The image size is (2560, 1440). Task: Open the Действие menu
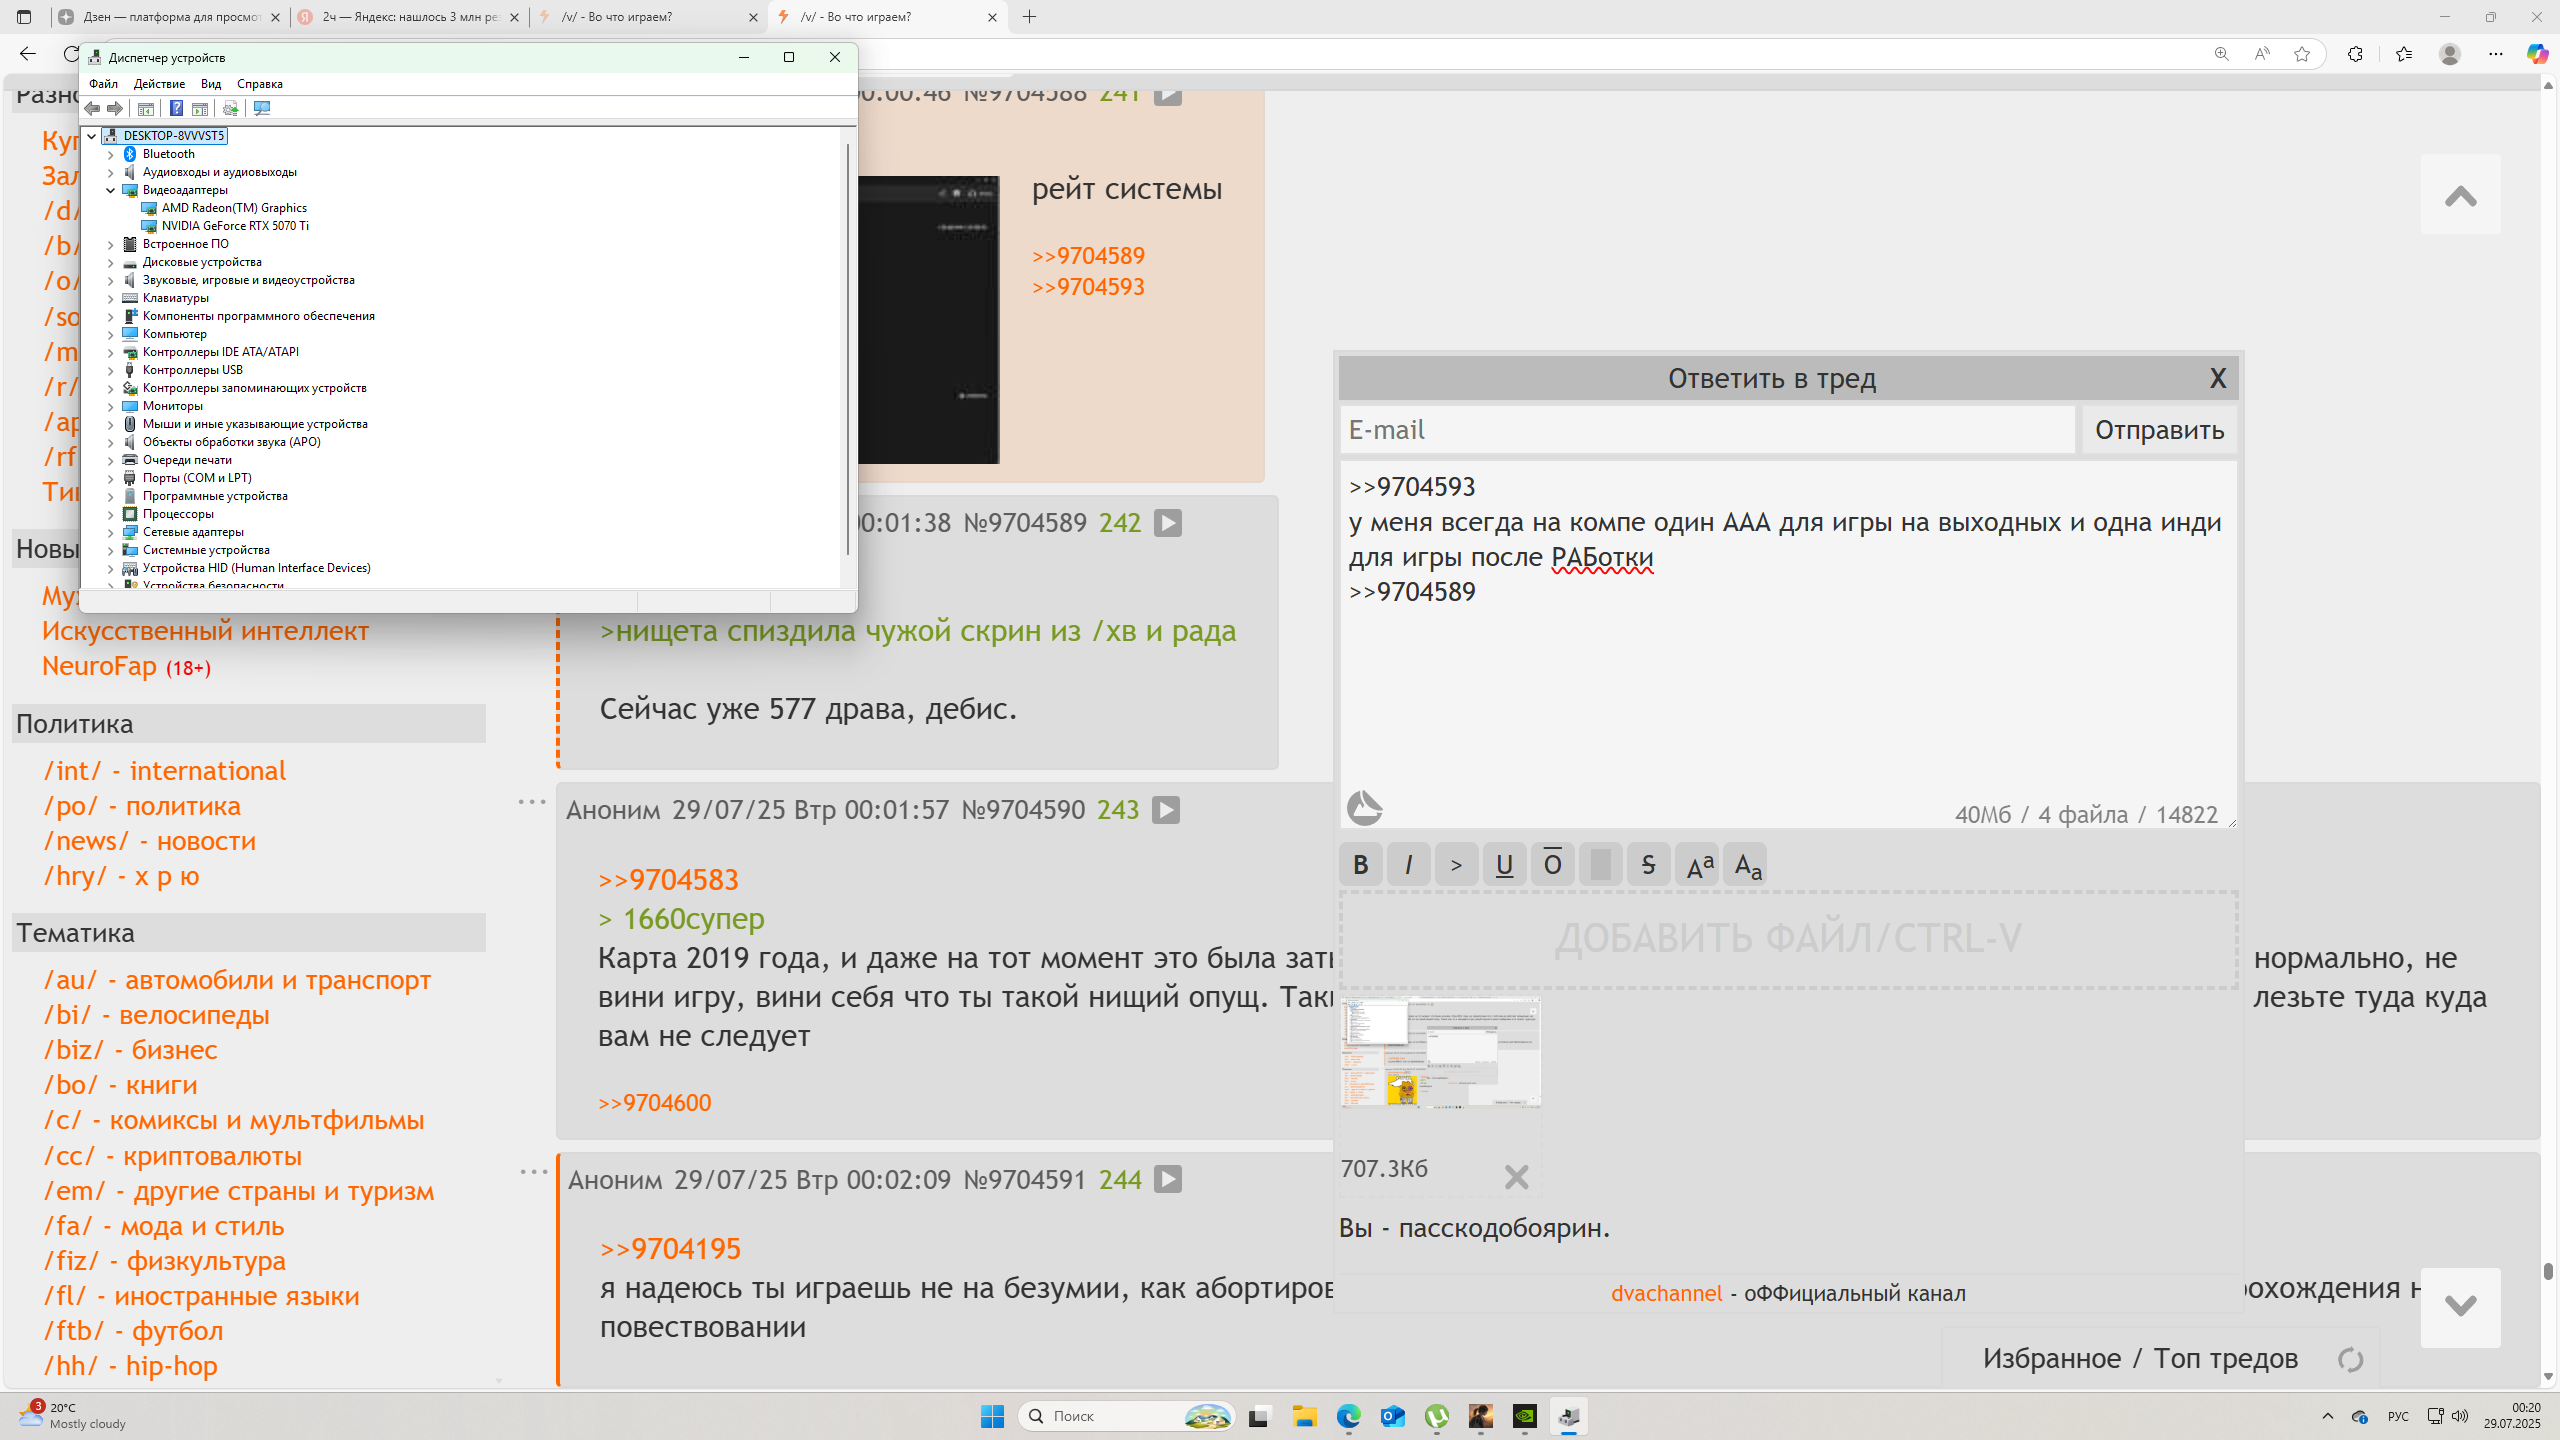click(159, 84)
